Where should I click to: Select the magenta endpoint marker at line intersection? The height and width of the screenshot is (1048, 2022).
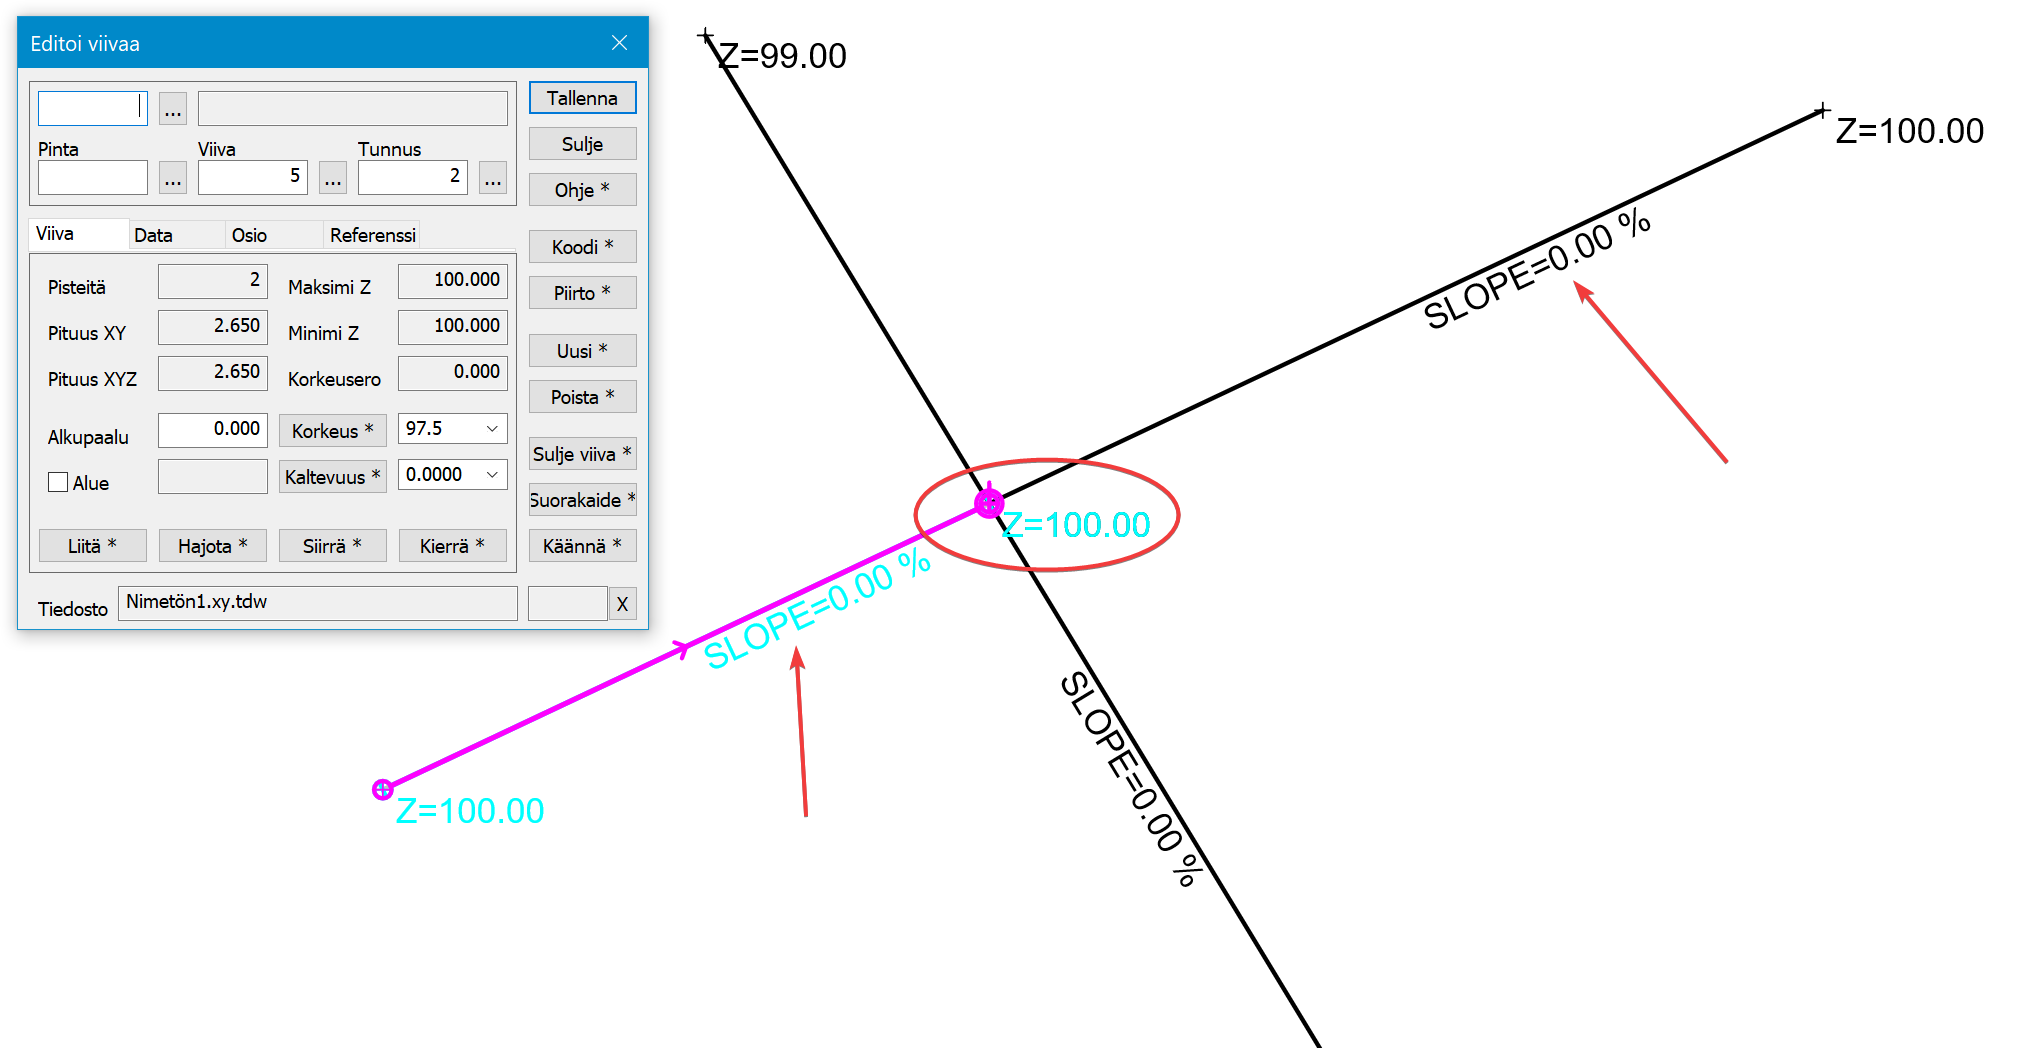tap(989, 503)
